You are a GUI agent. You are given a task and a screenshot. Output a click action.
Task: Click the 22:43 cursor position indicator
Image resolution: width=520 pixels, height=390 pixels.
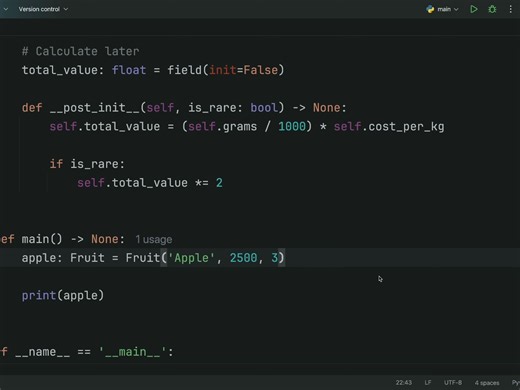(404, 382)
